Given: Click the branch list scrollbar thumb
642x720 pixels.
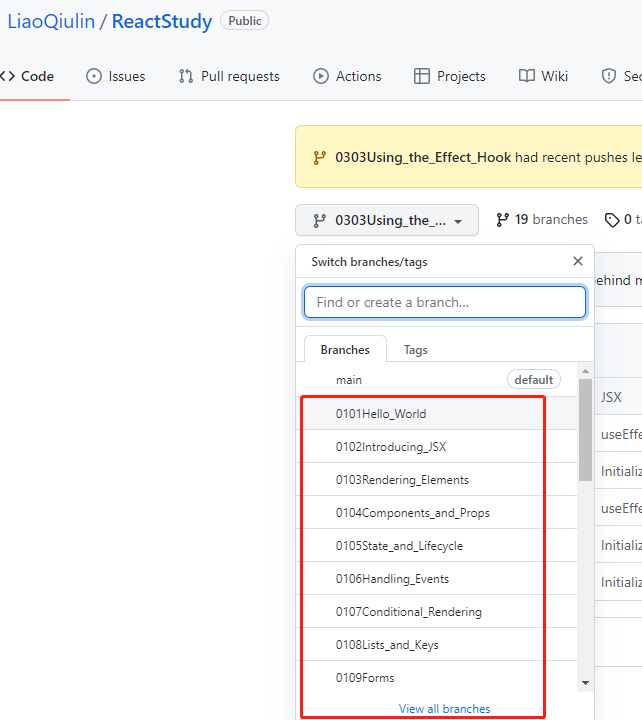Looking at the screenshot, I should pyautogui.click(x=585, y=429).
